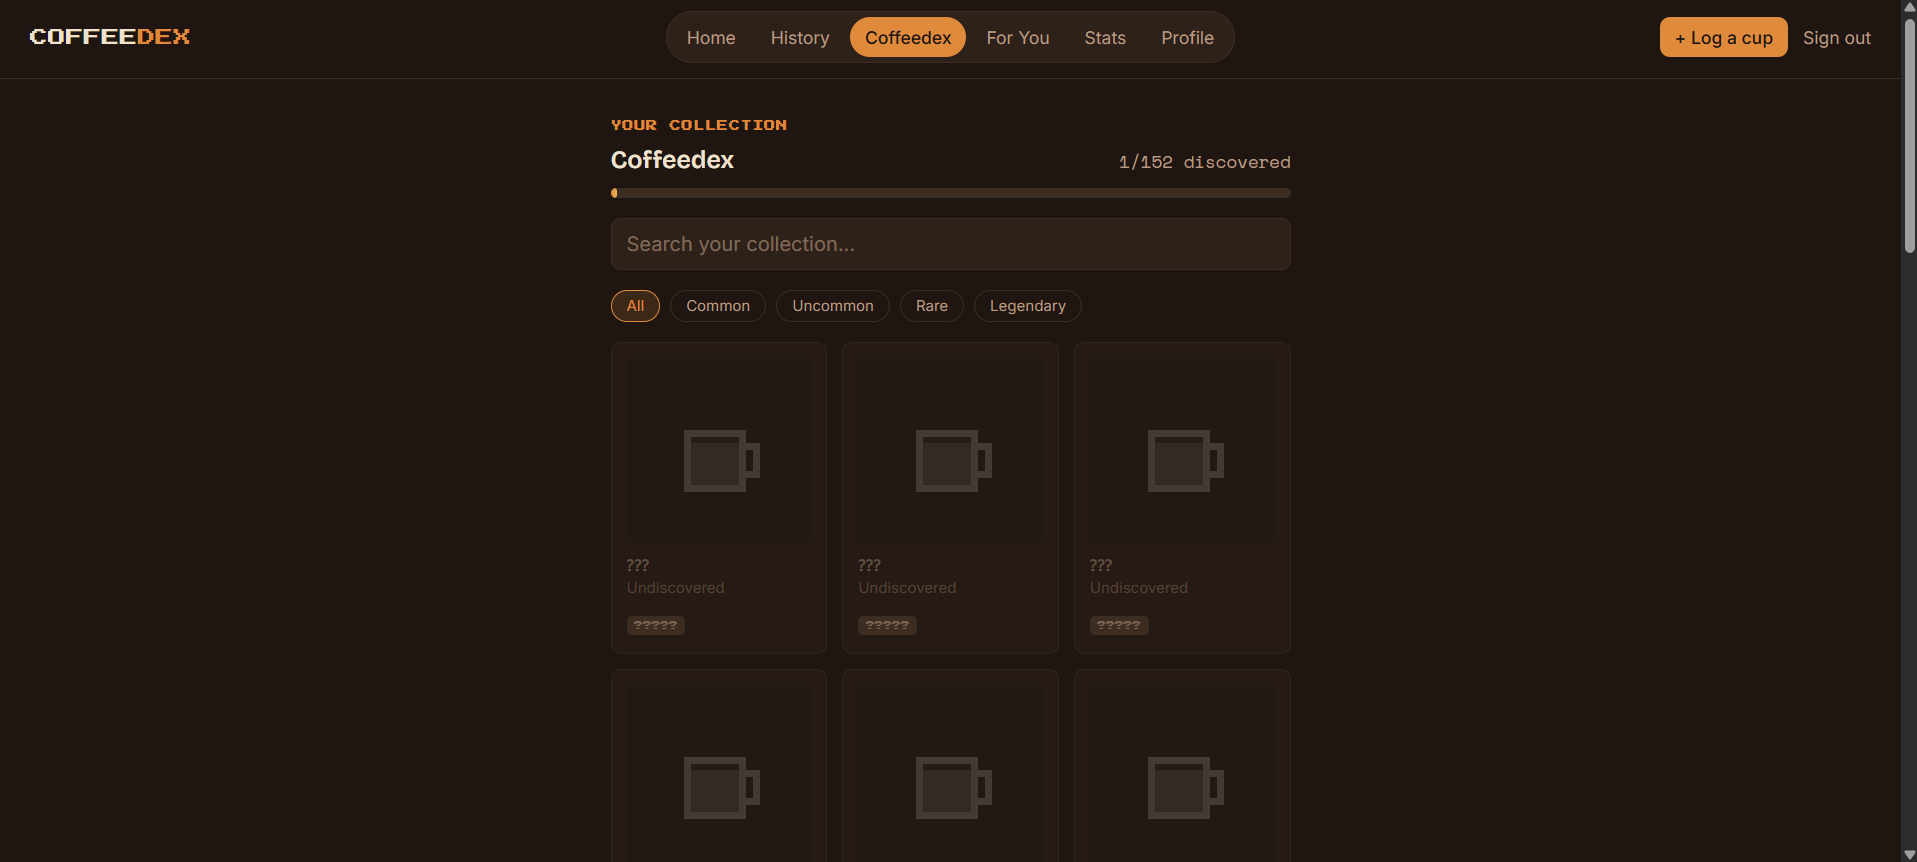Click the COFFEEDEX logo
Screen dimensions: 1917x862
click(110, 37)
